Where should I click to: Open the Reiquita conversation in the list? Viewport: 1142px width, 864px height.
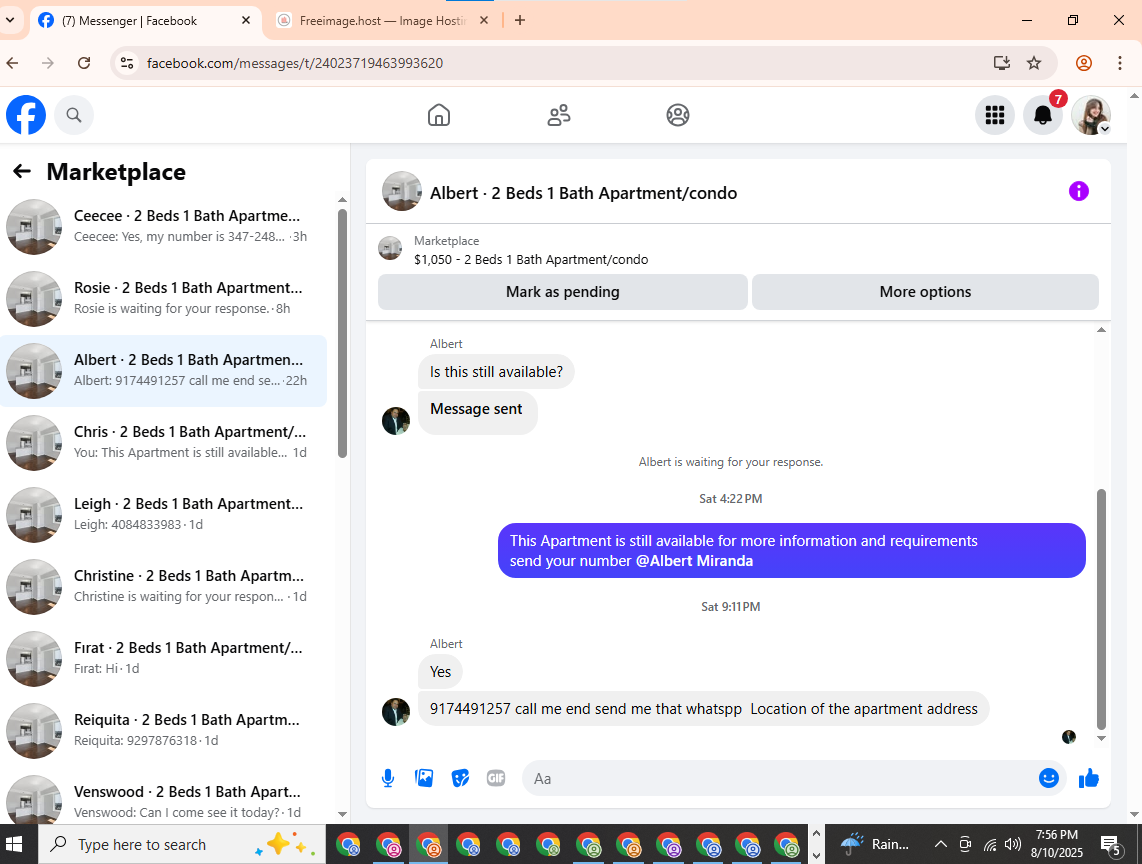click(x=164, y=731)
